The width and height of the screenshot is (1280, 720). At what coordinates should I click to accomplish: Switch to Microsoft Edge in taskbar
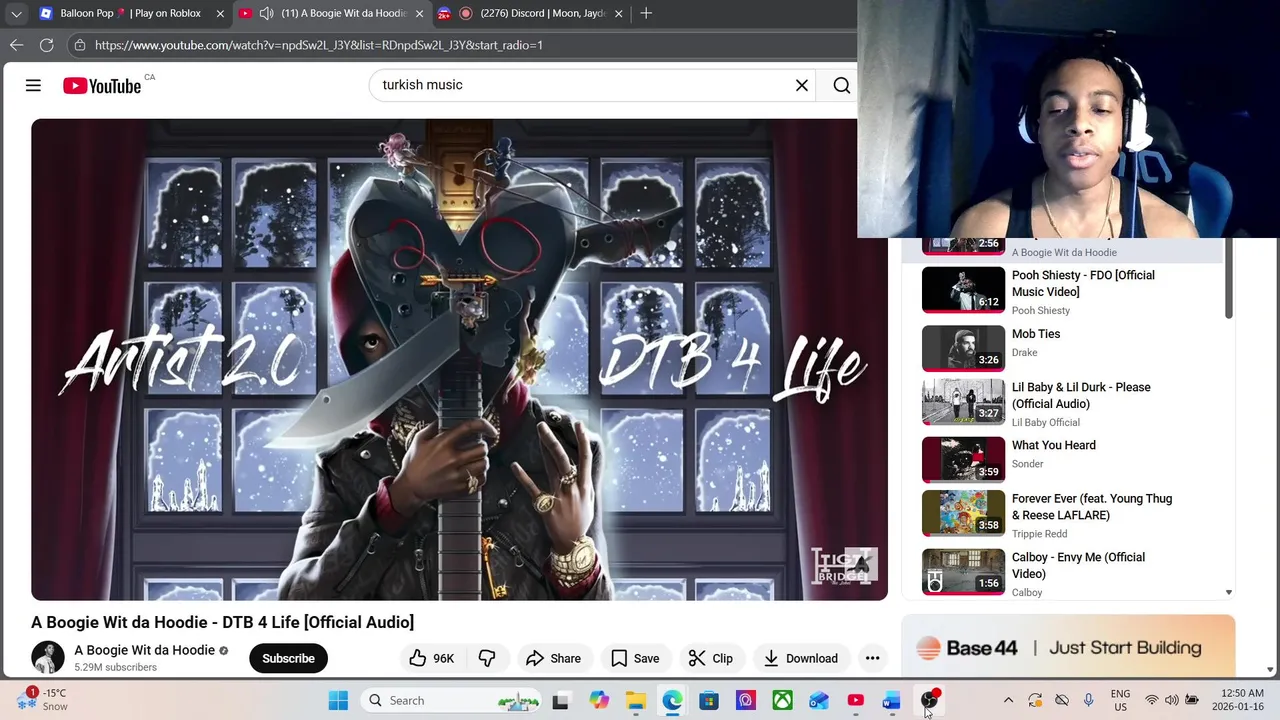point(672,701)
